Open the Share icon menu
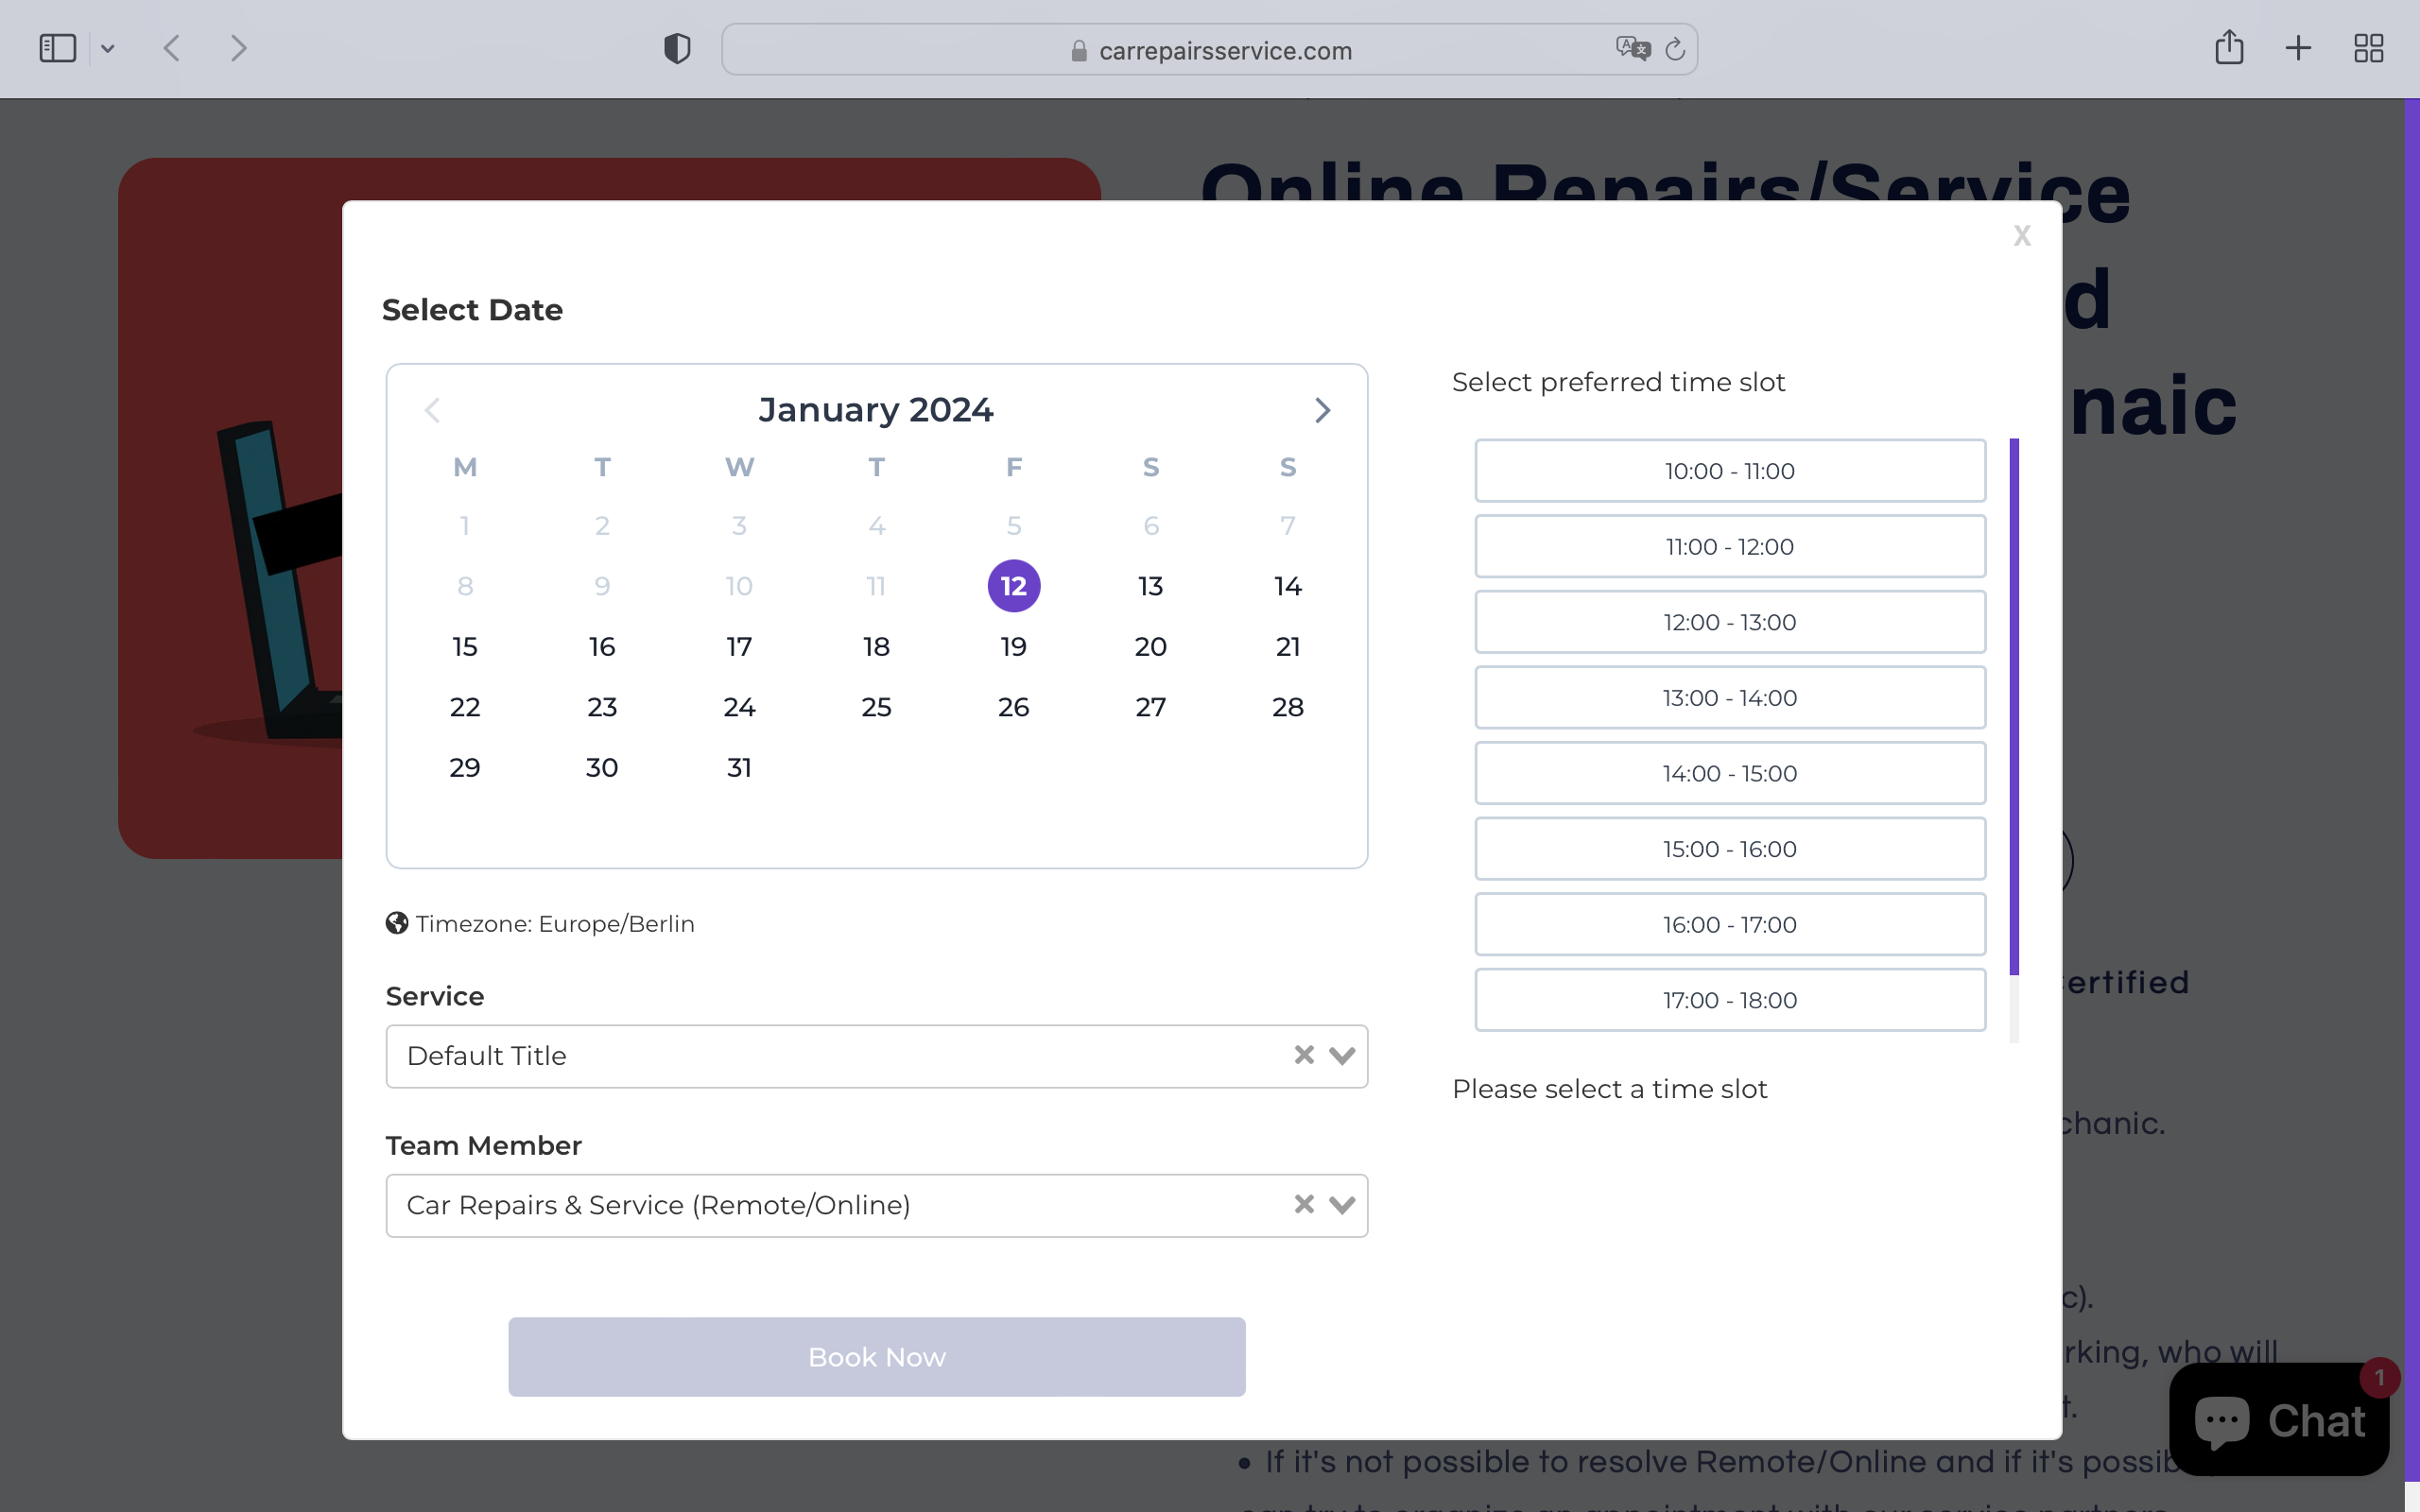 click(2228, 48)
